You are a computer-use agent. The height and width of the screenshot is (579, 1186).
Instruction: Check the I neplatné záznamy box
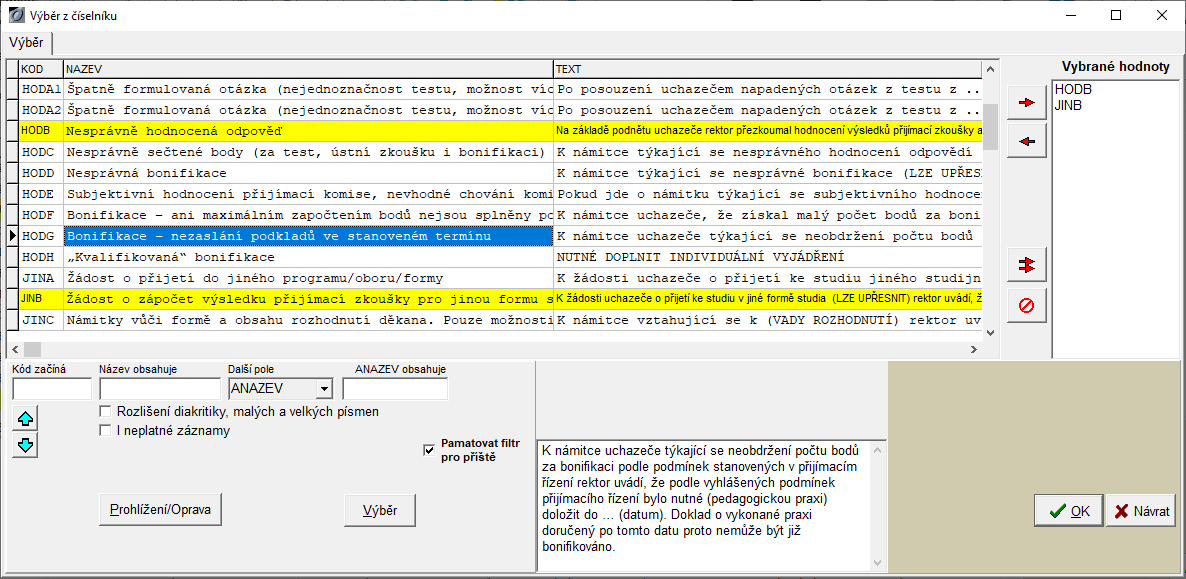[x=105, y=431]
